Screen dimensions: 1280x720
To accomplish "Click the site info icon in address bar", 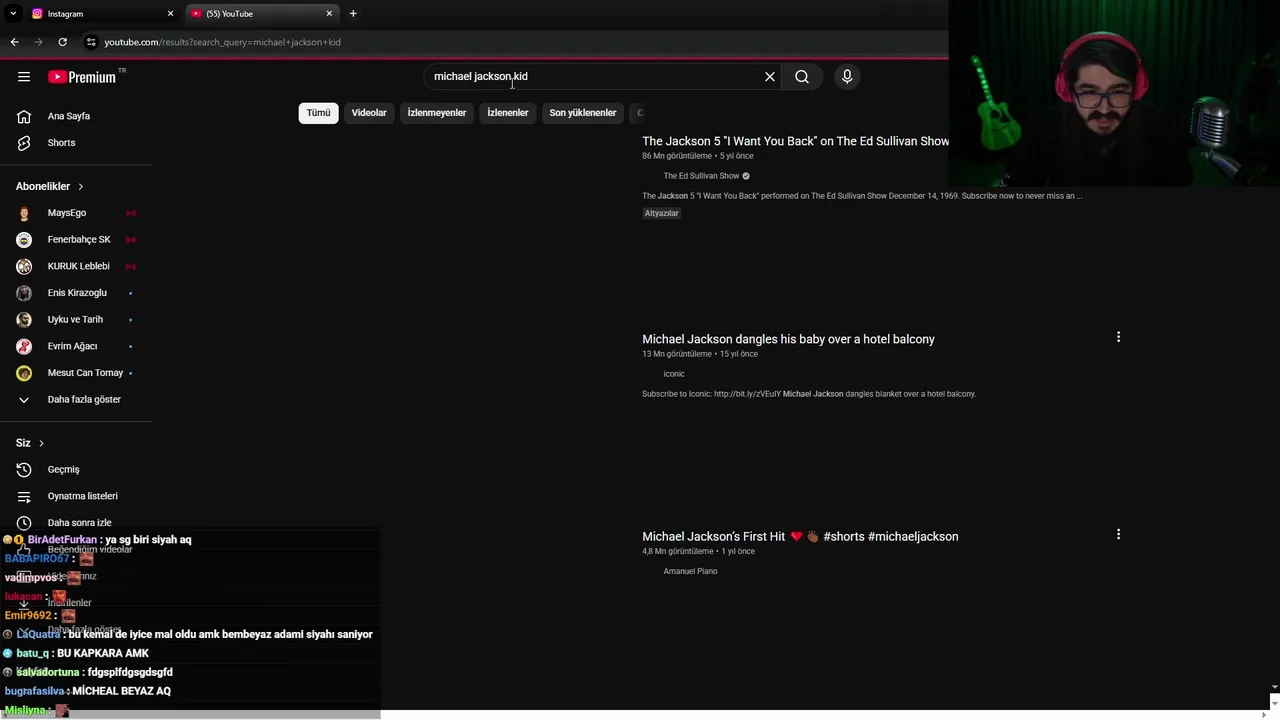I will coord(91,42).
